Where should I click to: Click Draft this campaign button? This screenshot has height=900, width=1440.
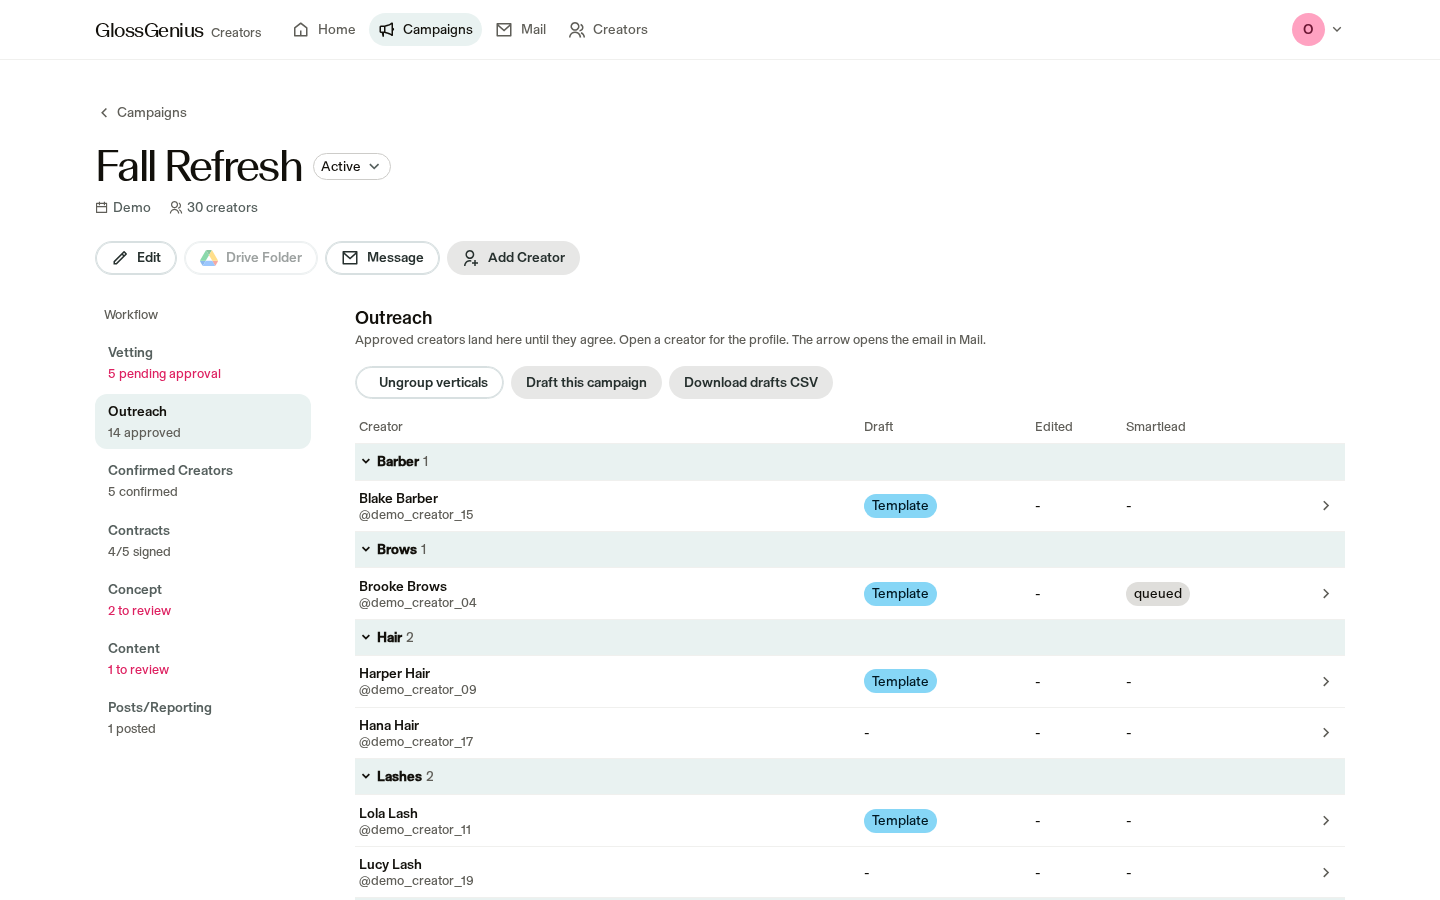tap(586, 383)
